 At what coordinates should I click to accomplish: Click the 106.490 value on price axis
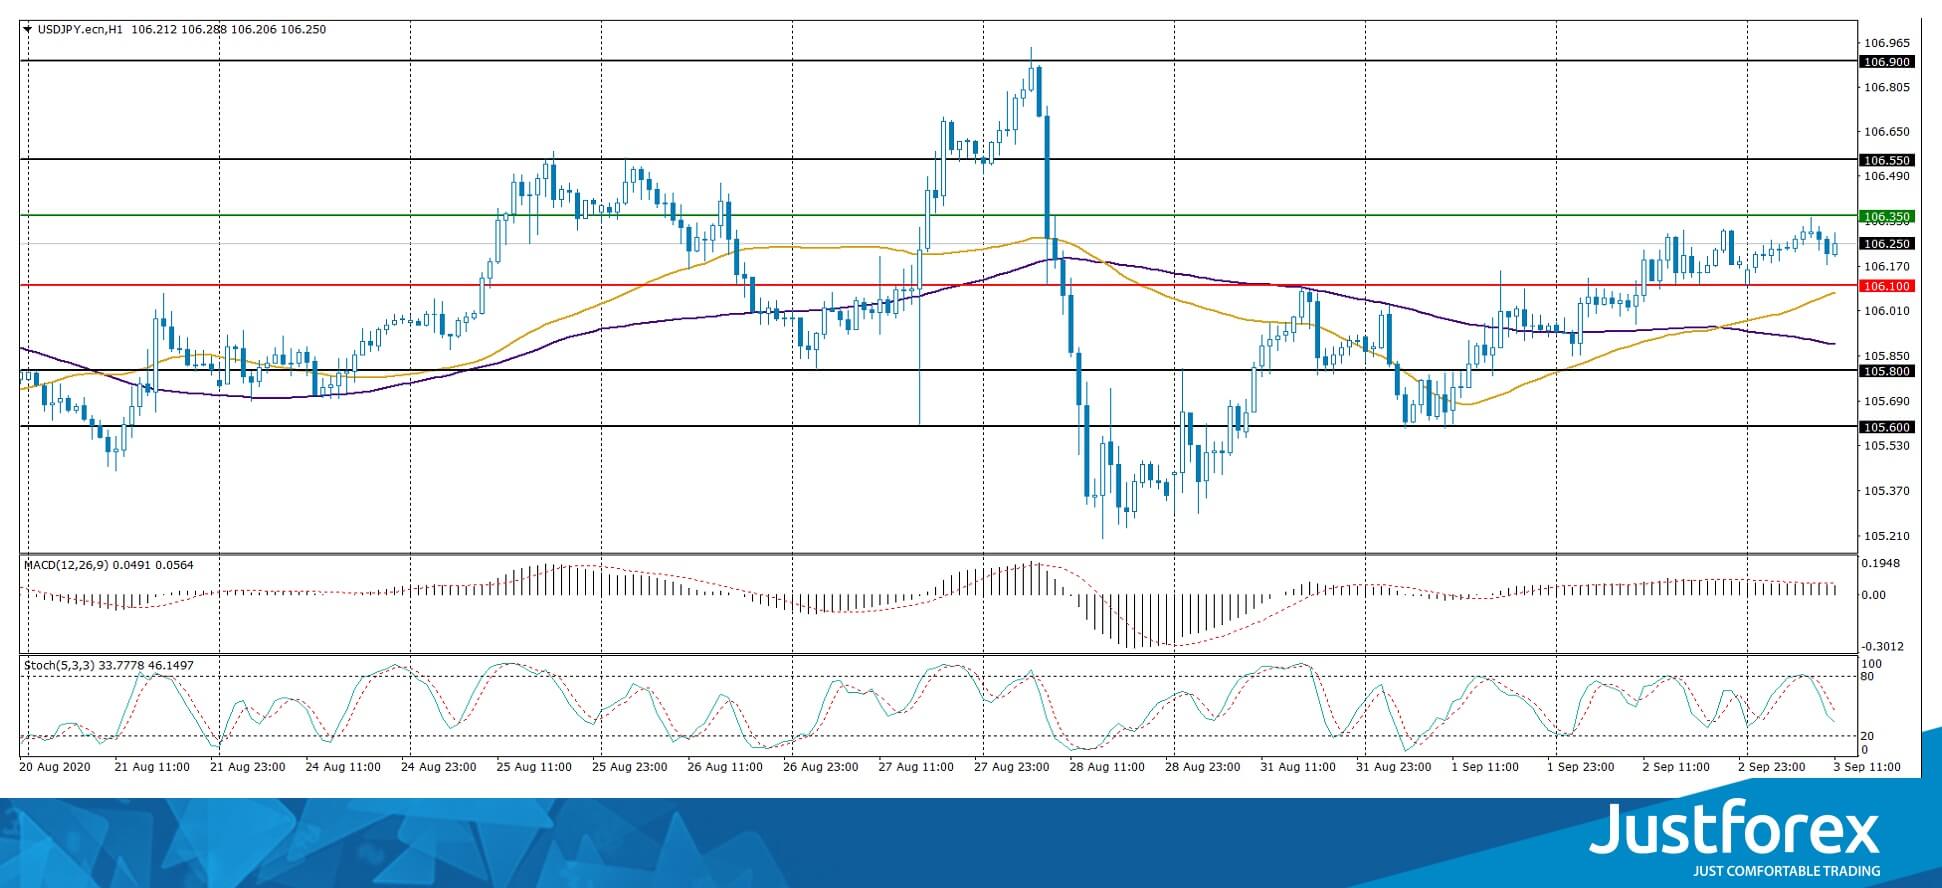click(1887, 176)
